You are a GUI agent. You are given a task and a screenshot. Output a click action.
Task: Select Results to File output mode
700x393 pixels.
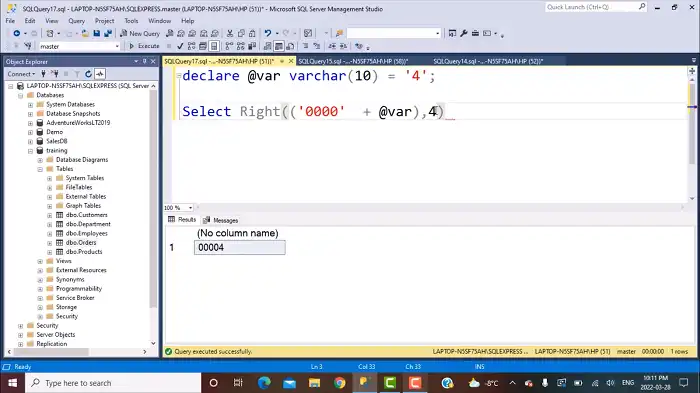click(290, 46)
